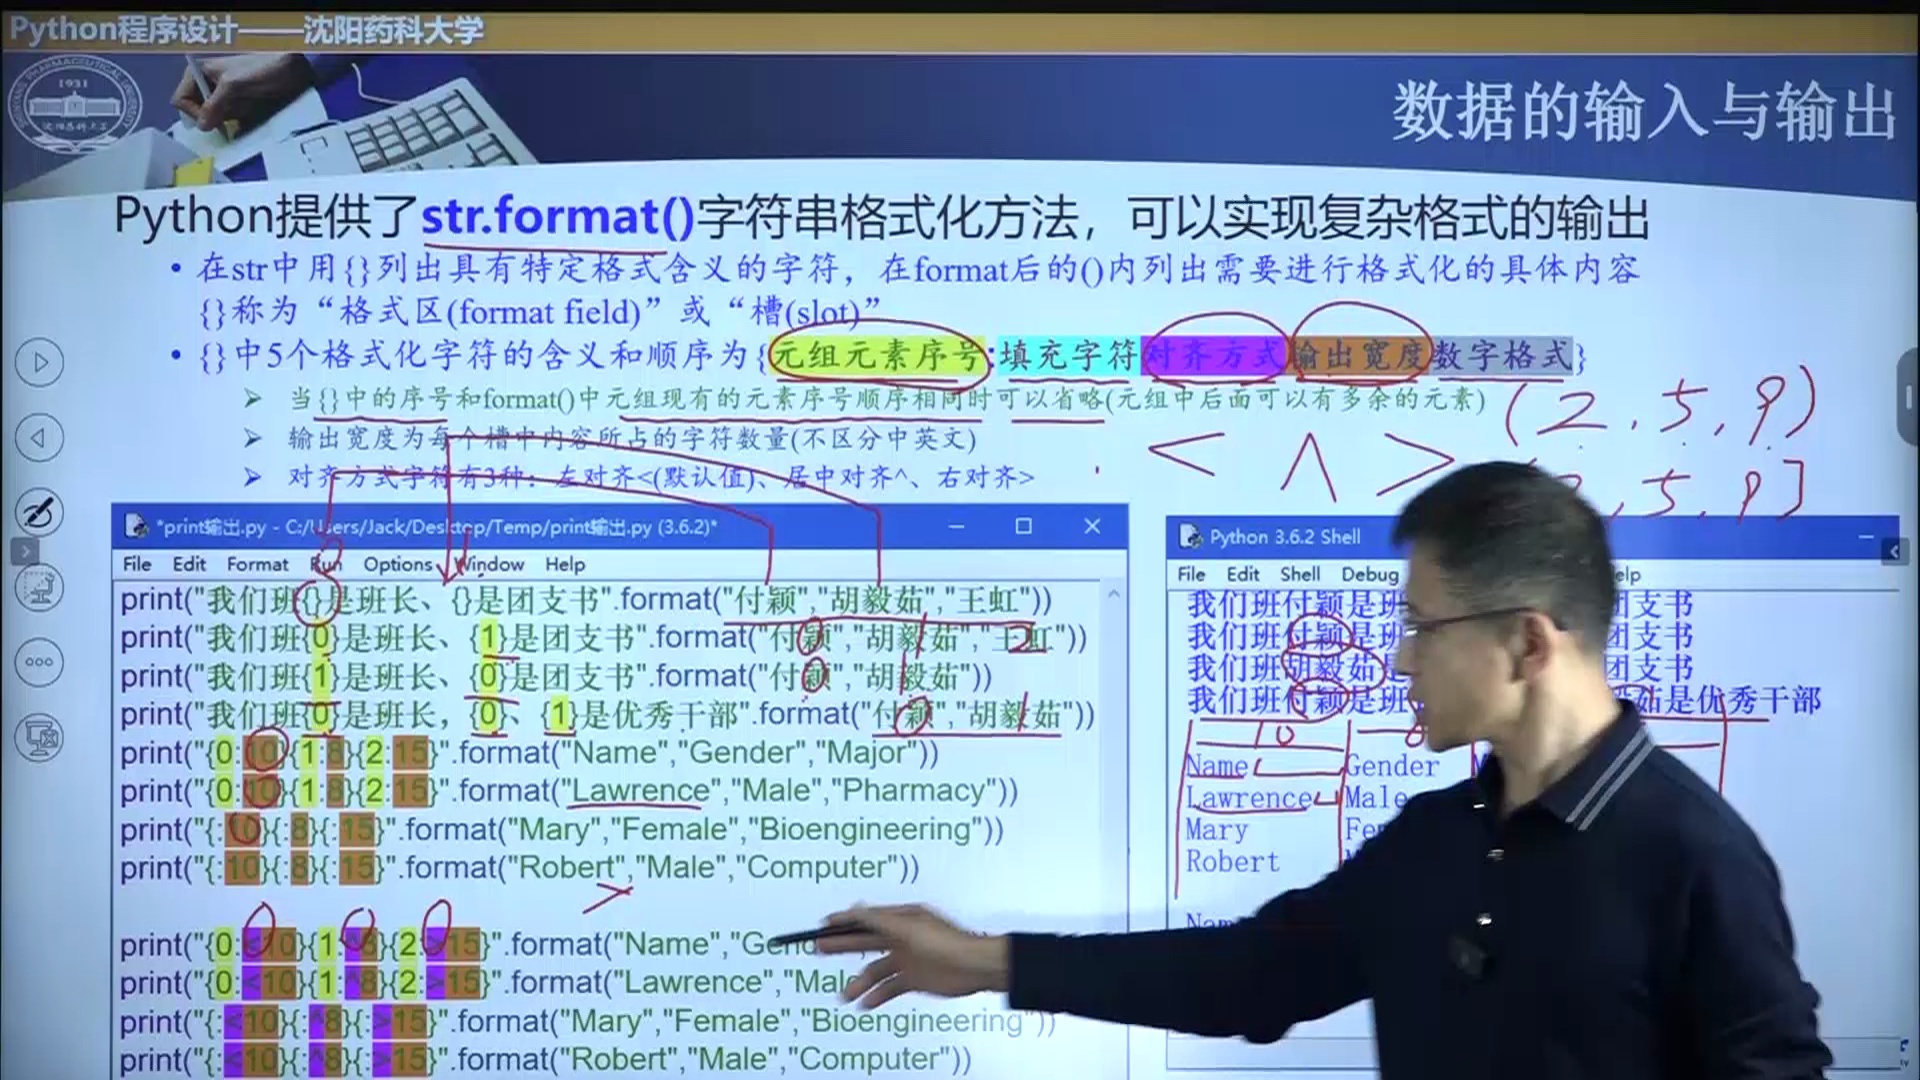Open the Debug menu in Python Shell window

(x=1370, y=574)
